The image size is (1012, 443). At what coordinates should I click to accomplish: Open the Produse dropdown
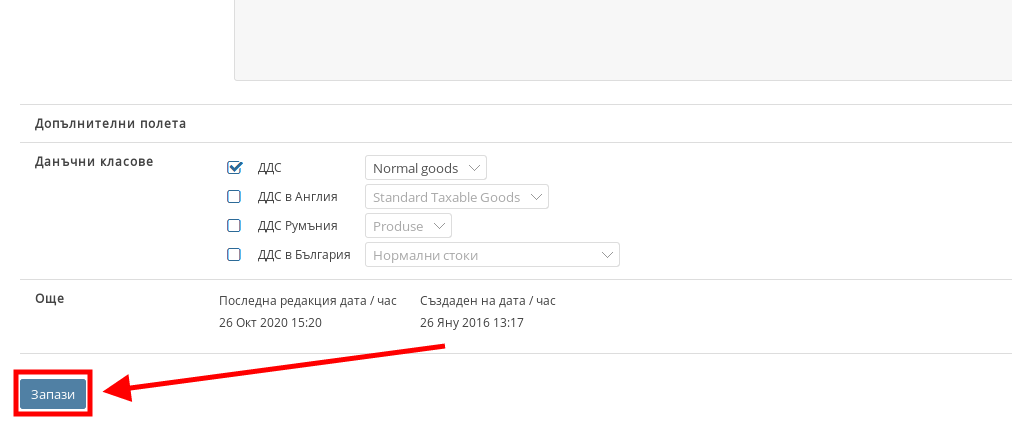coord(408,226)
